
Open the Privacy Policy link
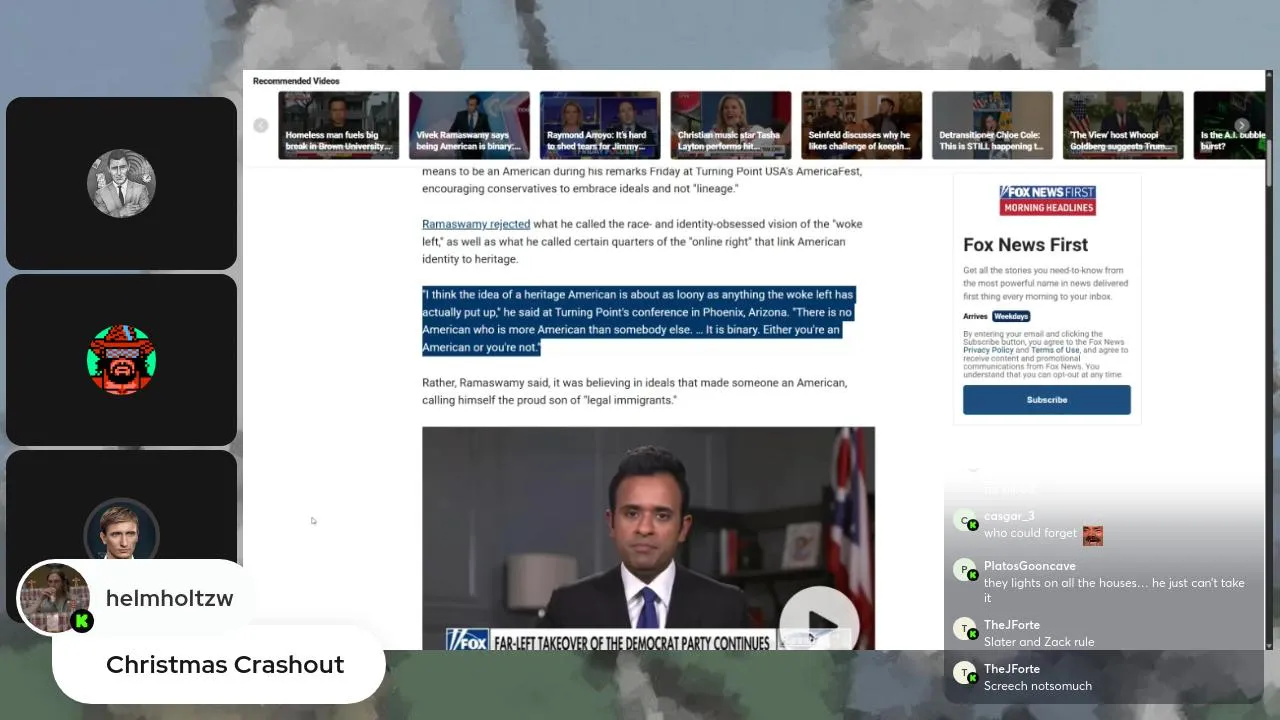click(x=989, y=350)
